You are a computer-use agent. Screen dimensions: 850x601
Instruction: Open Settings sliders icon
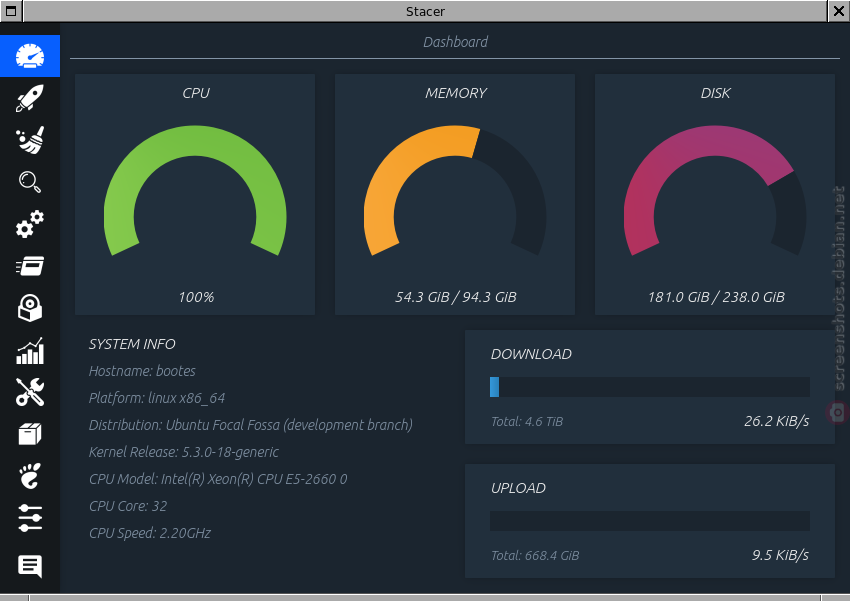click(30, 518)
